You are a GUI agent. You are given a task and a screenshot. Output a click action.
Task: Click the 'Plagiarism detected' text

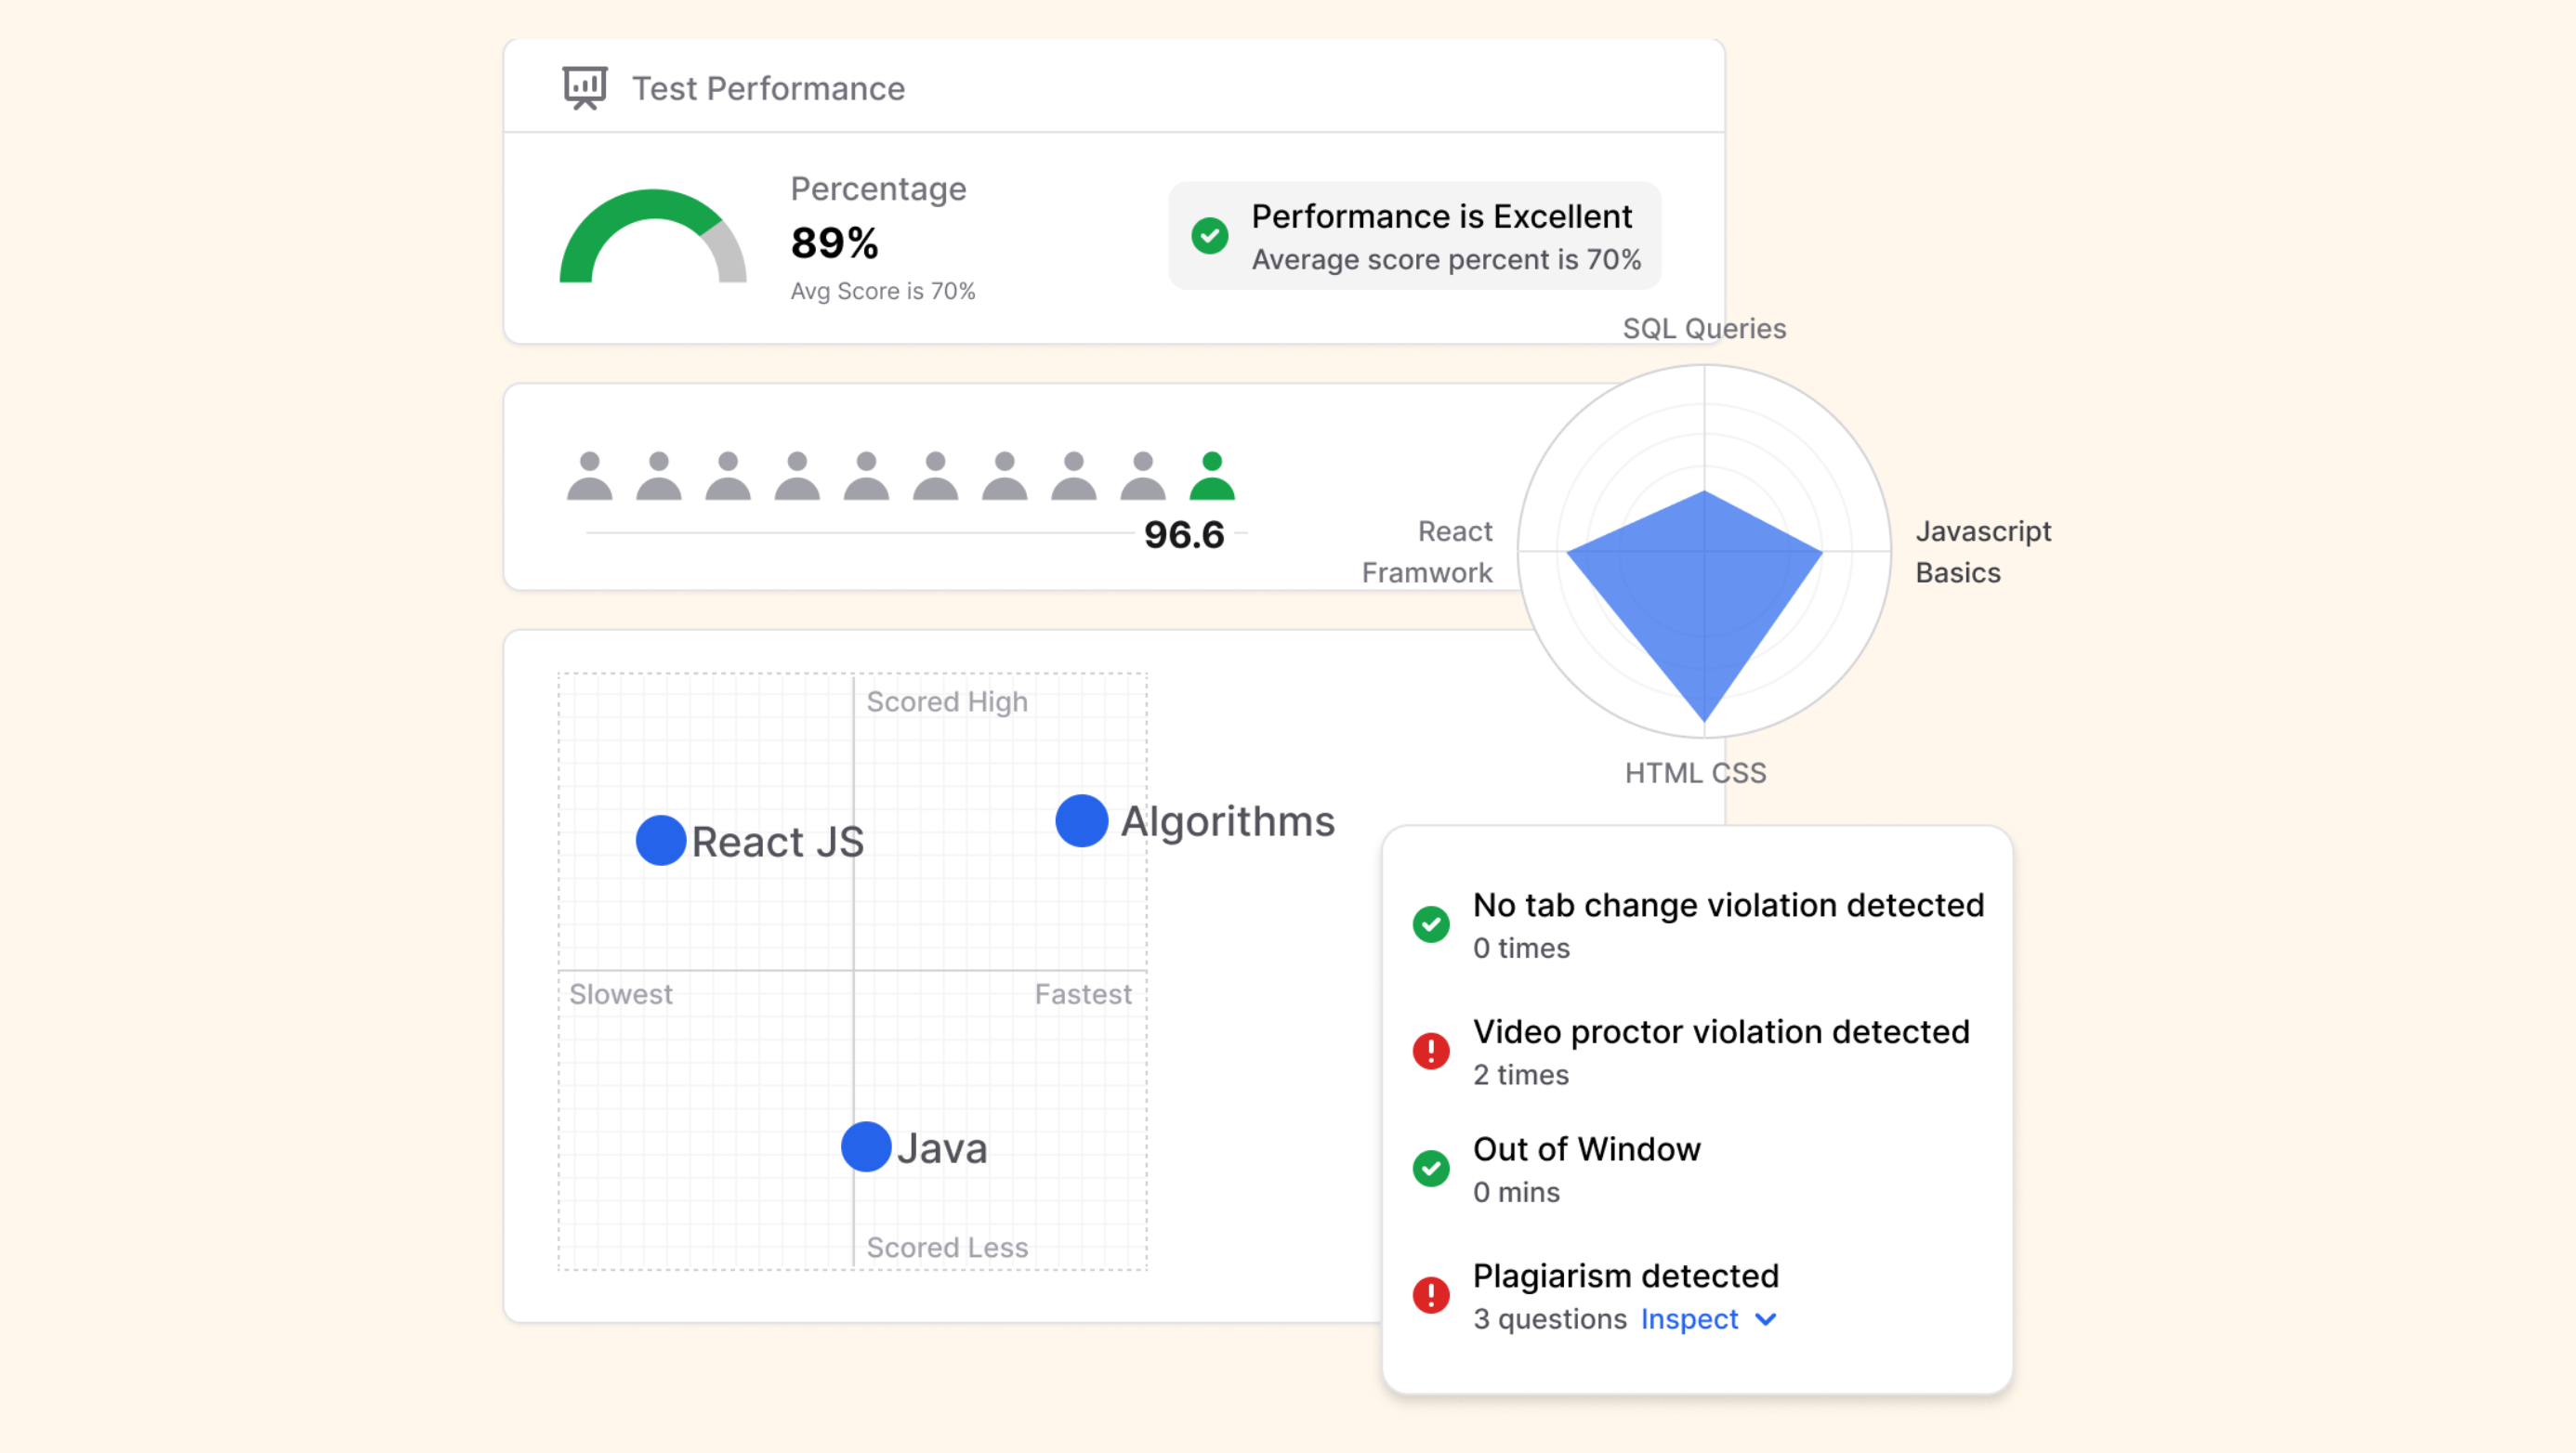[1625, 1276]
